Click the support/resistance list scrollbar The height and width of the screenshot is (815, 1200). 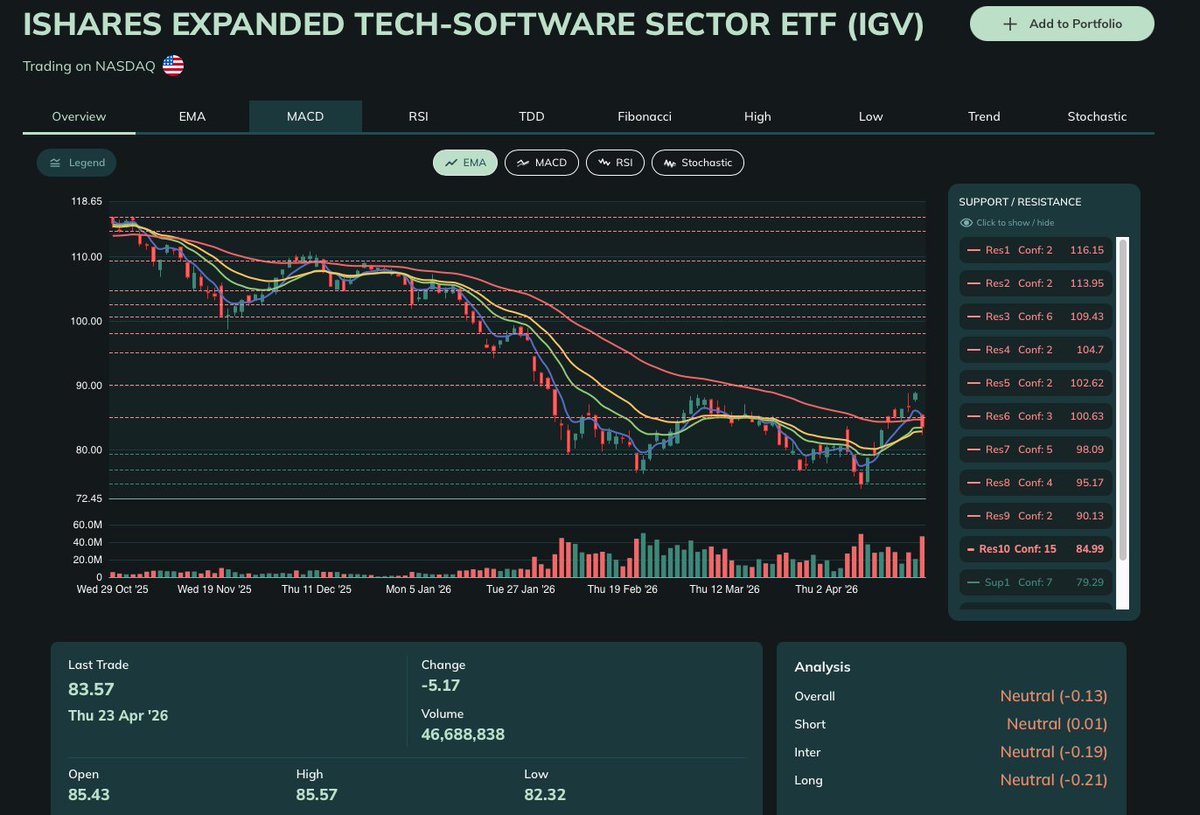point(1122,400)
